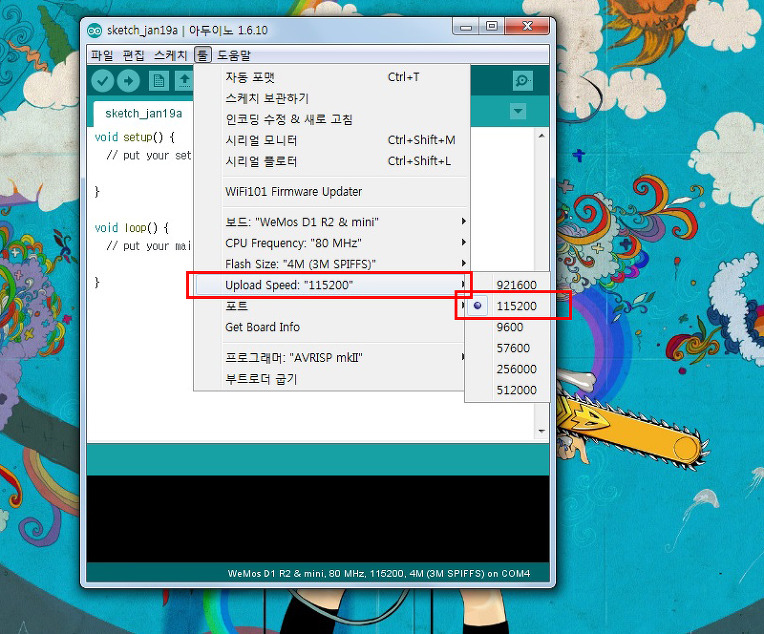Open 시리얼 플로터 from the menu

[332, 161]
